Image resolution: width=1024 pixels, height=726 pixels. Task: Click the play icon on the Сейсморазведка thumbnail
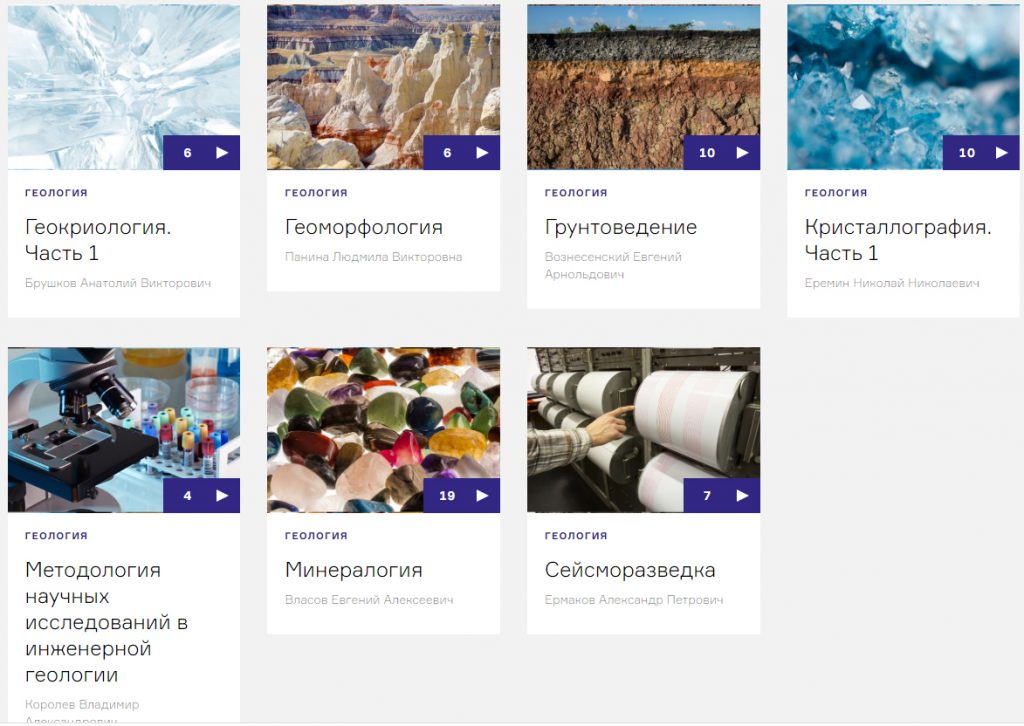tap(743, 496)
